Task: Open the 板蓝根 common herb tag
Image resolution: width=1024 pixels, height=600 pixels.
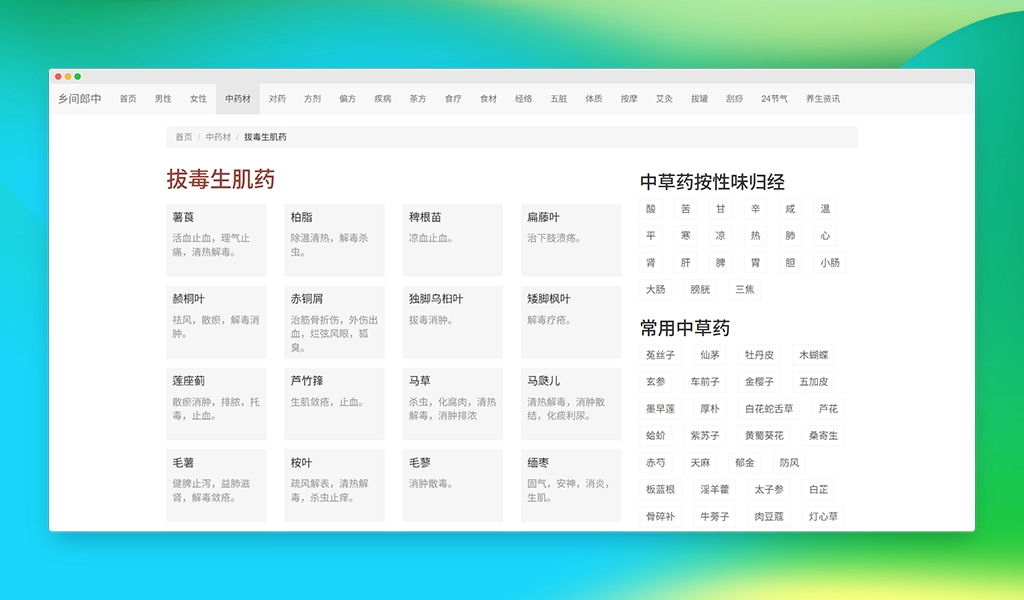Action: tap(660, 490)
